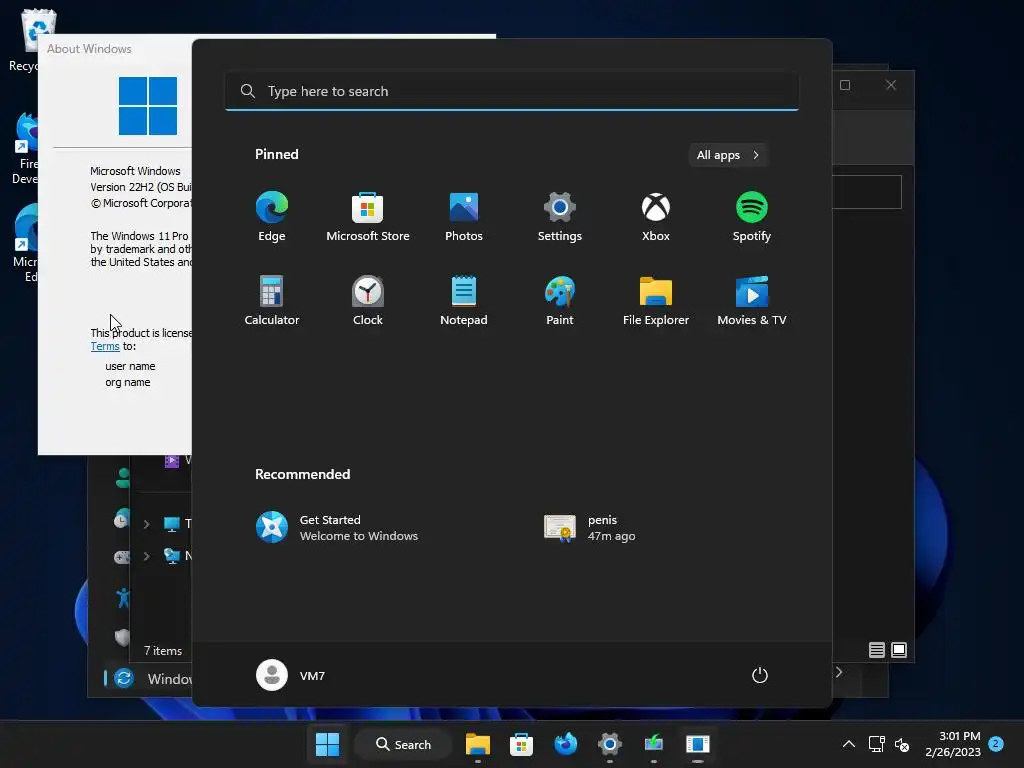
Task: Click the power button in Start menu
Action: coord(760,675)
